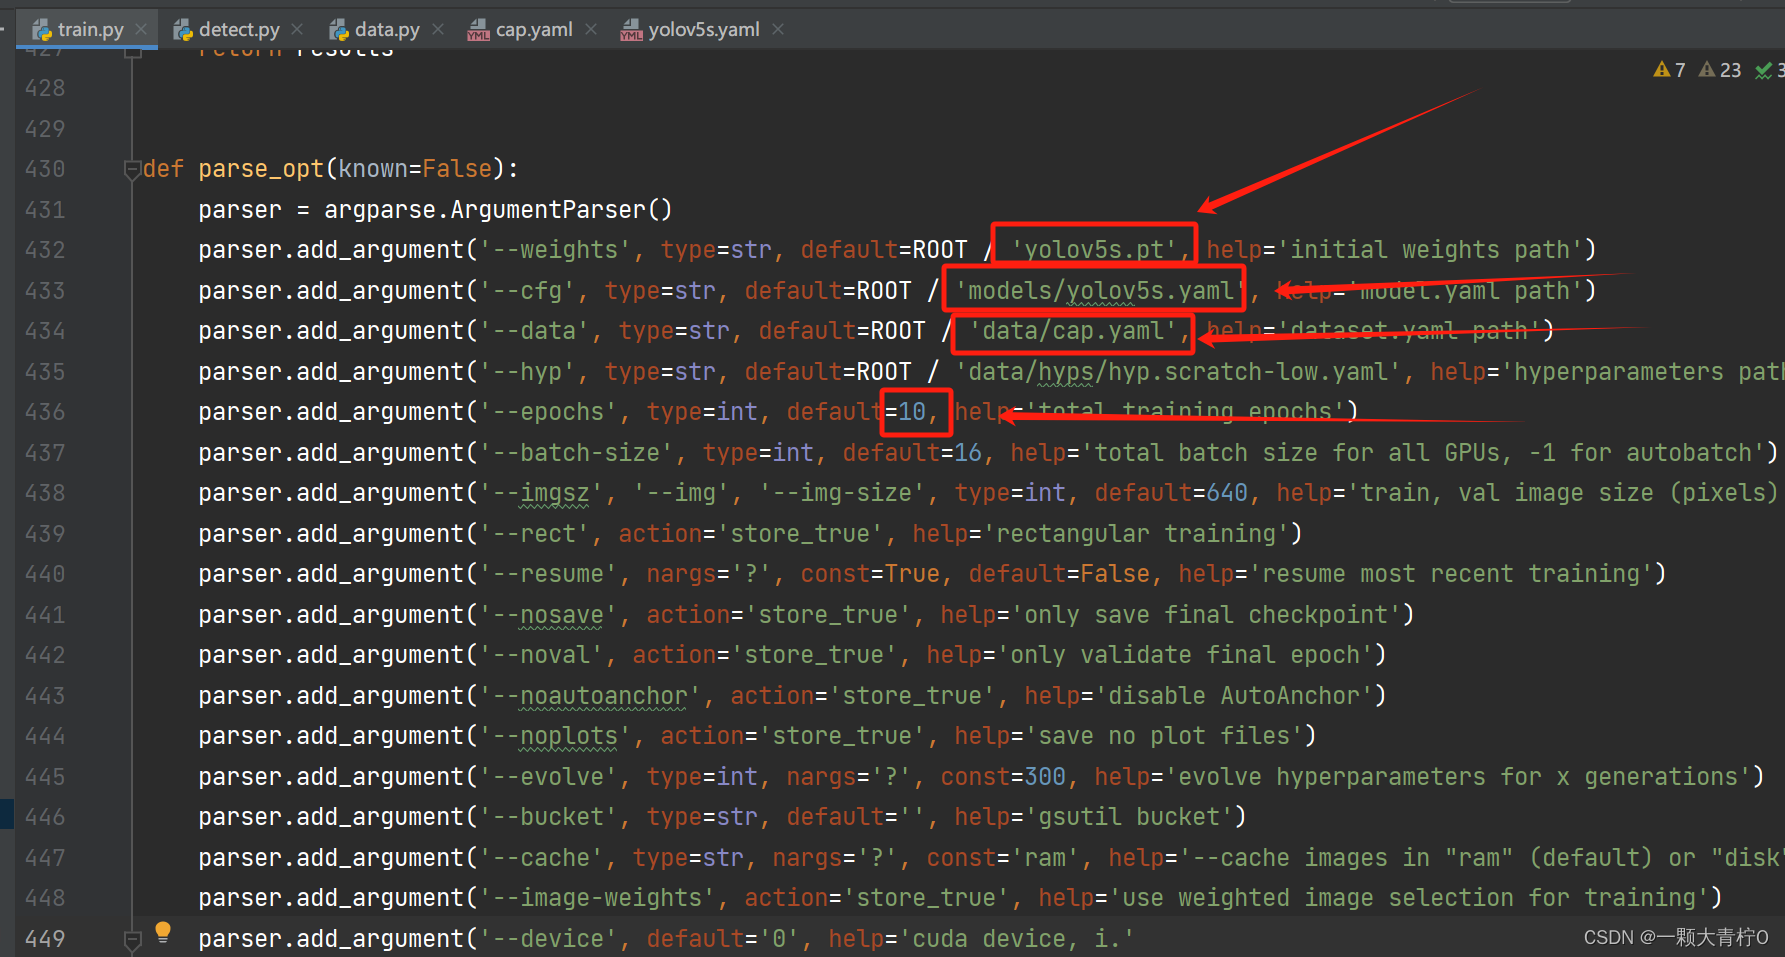Click the '--epochs' argument string
Viewport: 1785px width, 957px height.
pyautogui.click(x=548, y=412)
